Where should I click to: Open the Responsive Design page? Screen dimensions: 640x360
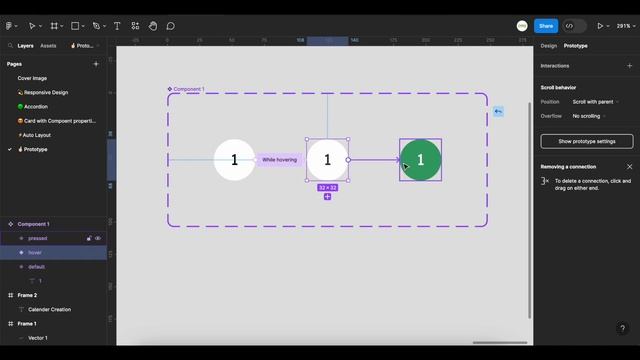tap(43, 92)
